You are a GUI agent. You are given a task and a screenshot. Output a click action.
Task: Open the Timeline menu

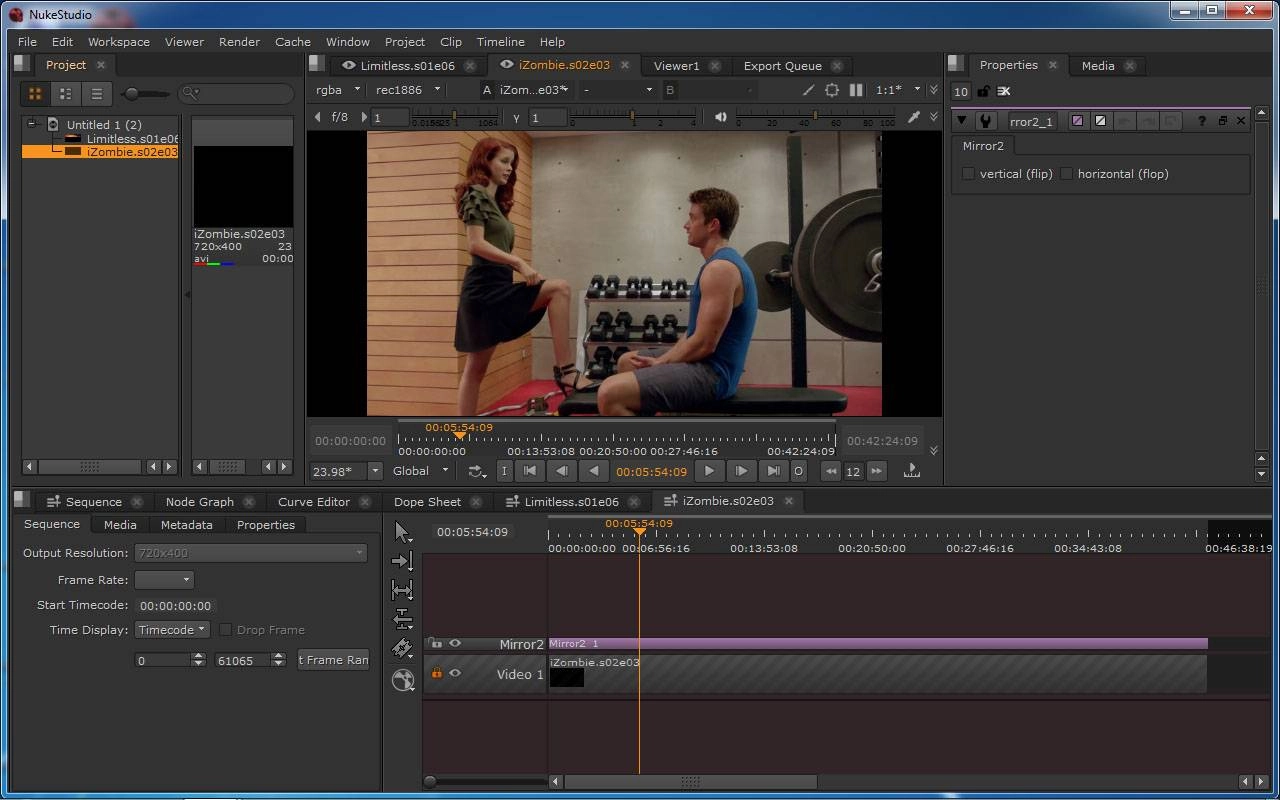(500, 42)
